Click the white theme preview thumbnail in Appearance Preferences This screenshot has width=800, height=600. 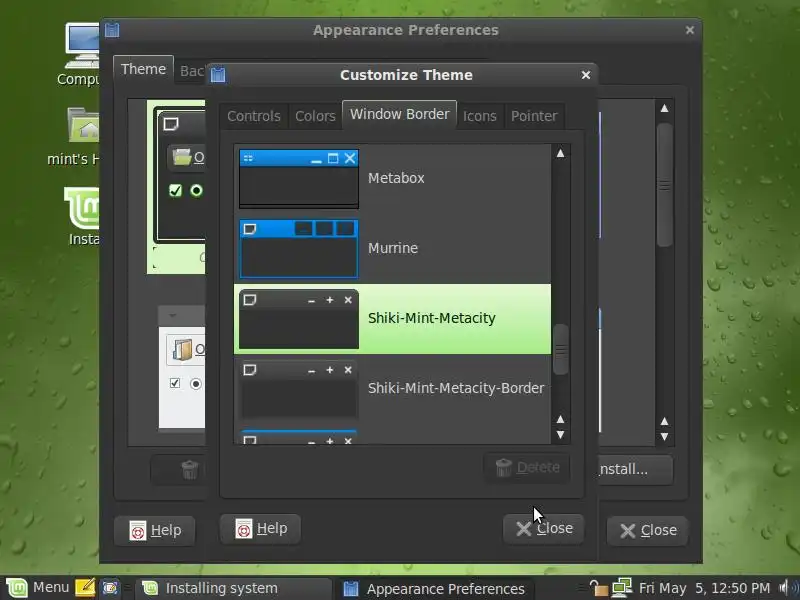point(182,367)
